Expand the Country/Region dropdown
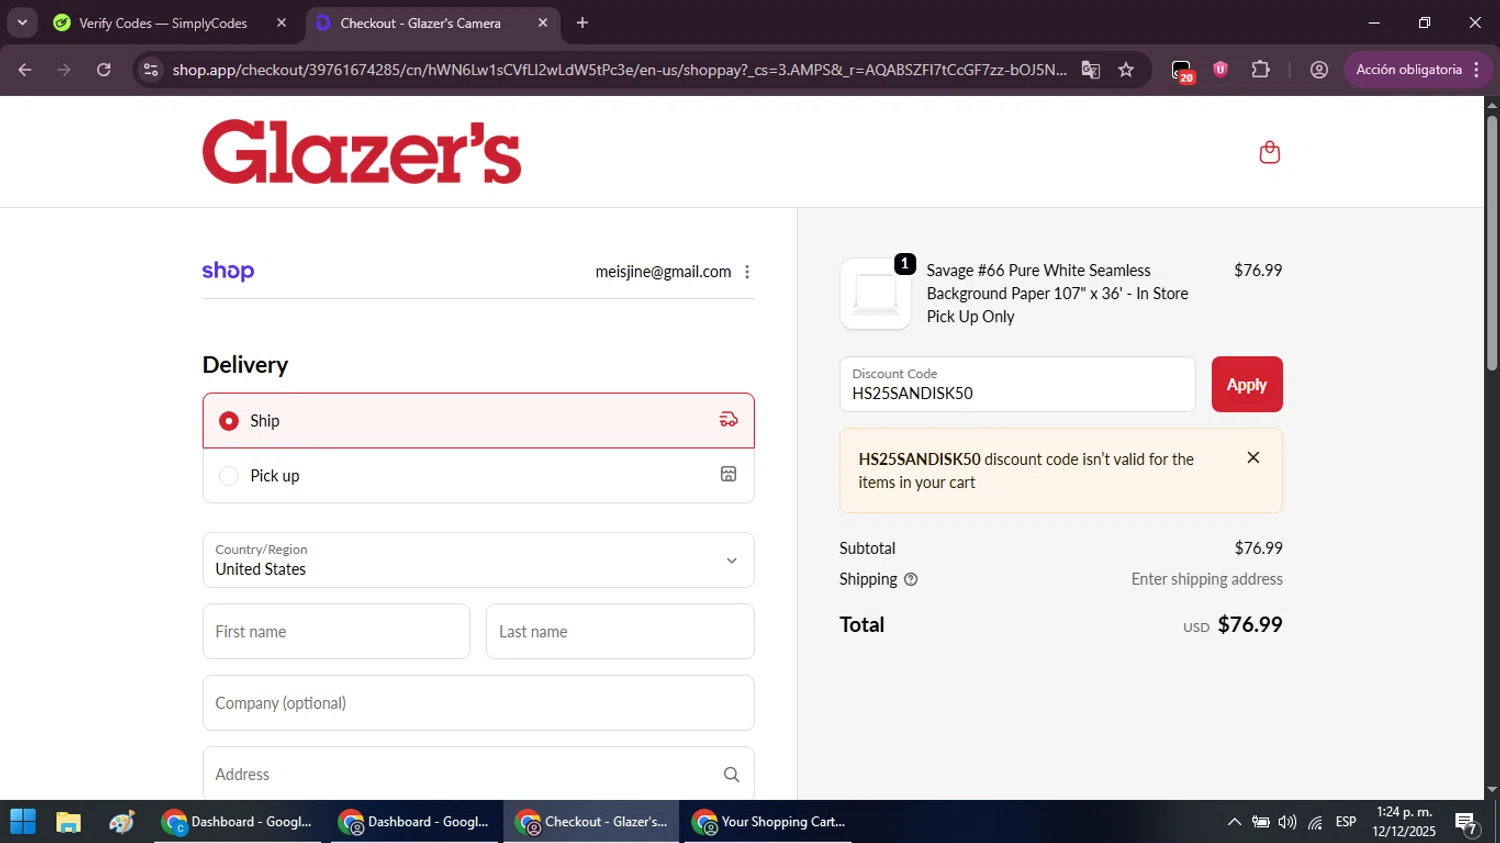1500x843 pixels. click(x=478, y=560)
